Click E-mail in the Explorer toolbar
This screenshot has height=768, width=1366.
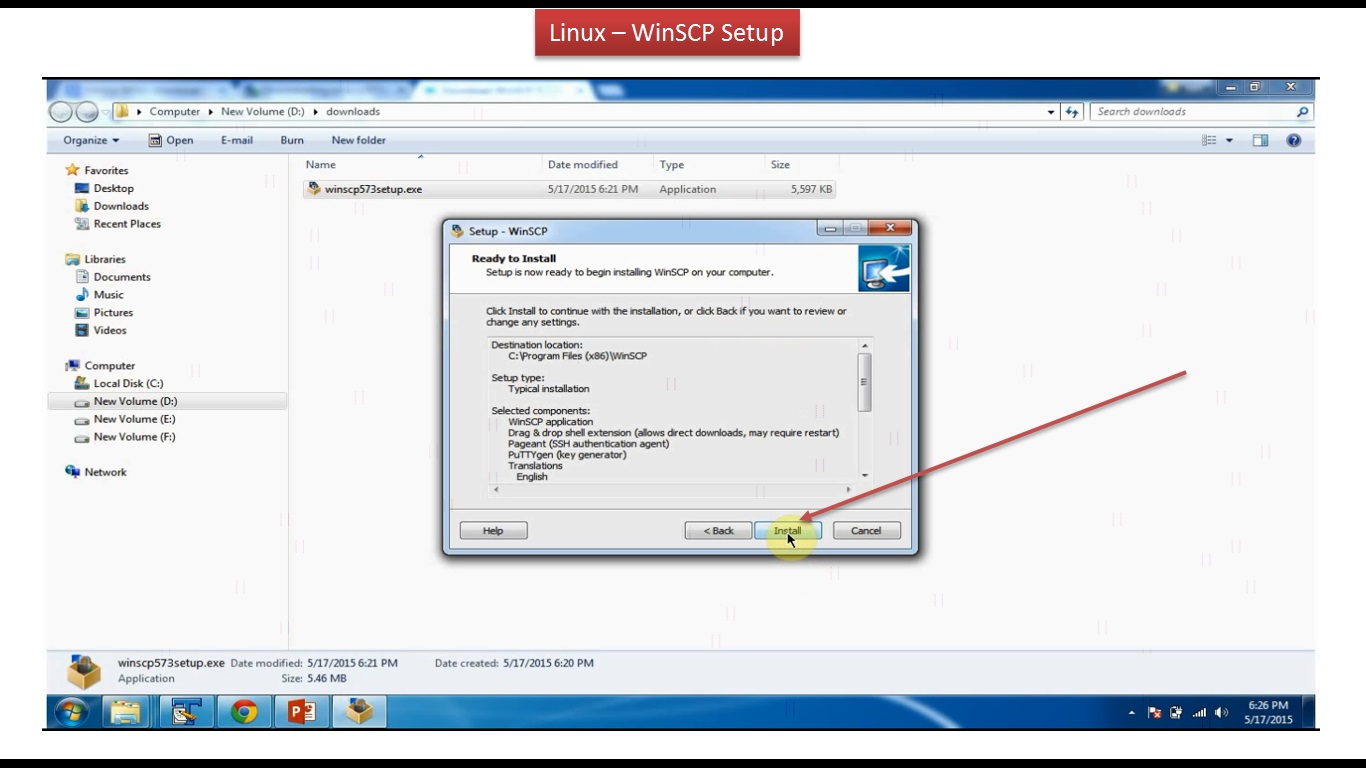237,140
